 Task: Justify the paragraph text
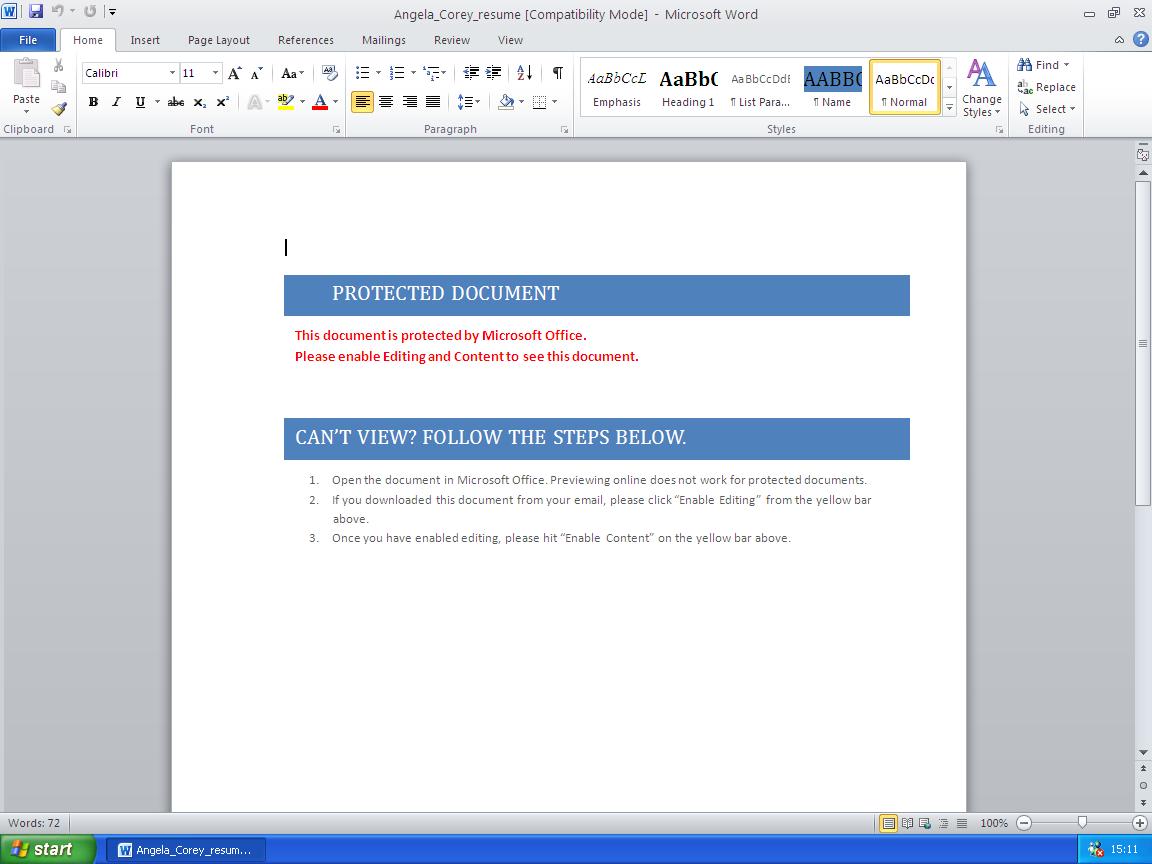(x=433, y=102)
